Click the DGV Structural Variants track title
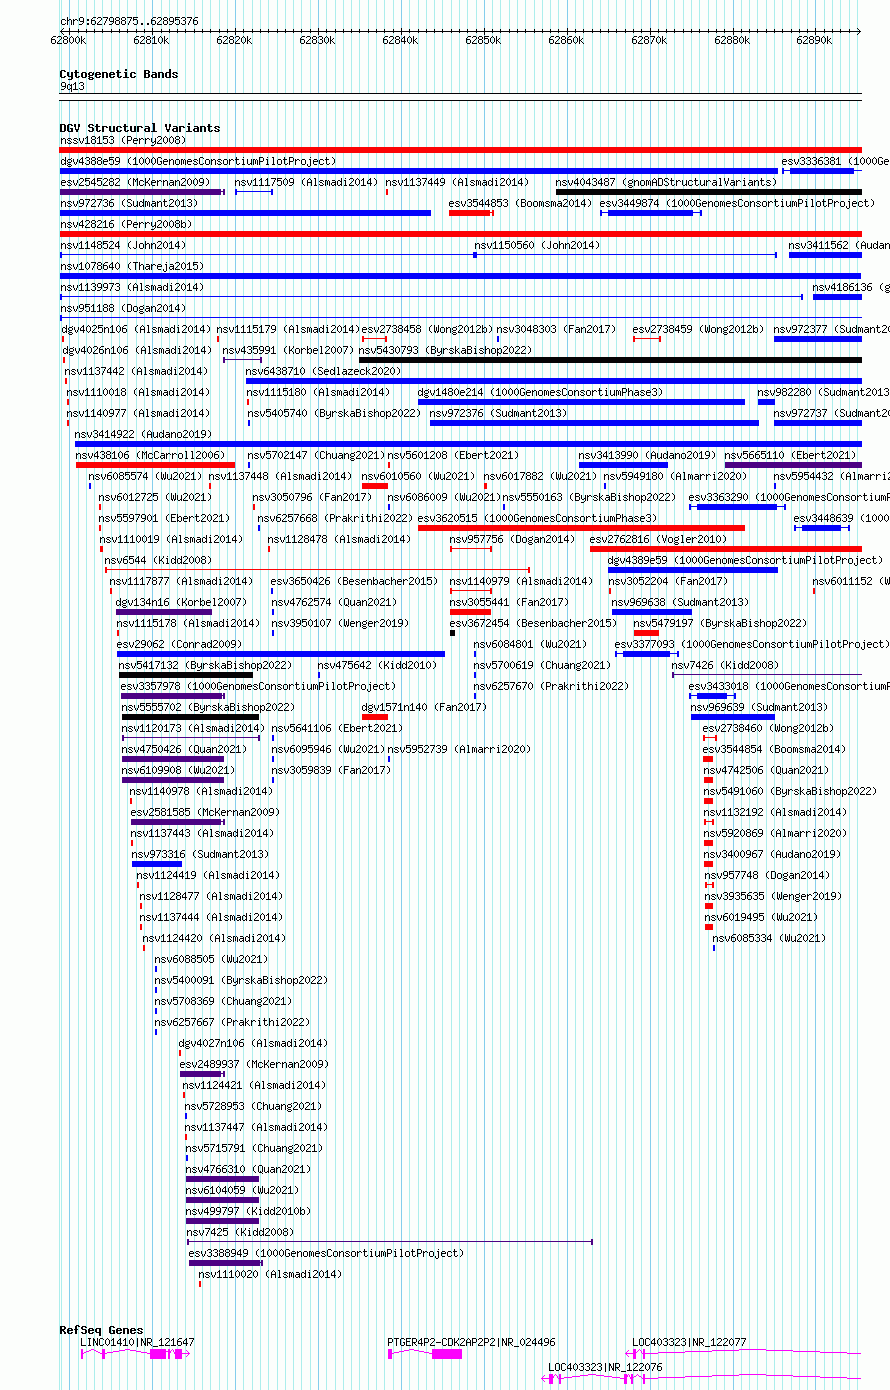Screen dimensions: 890x1390 [140, 128]
